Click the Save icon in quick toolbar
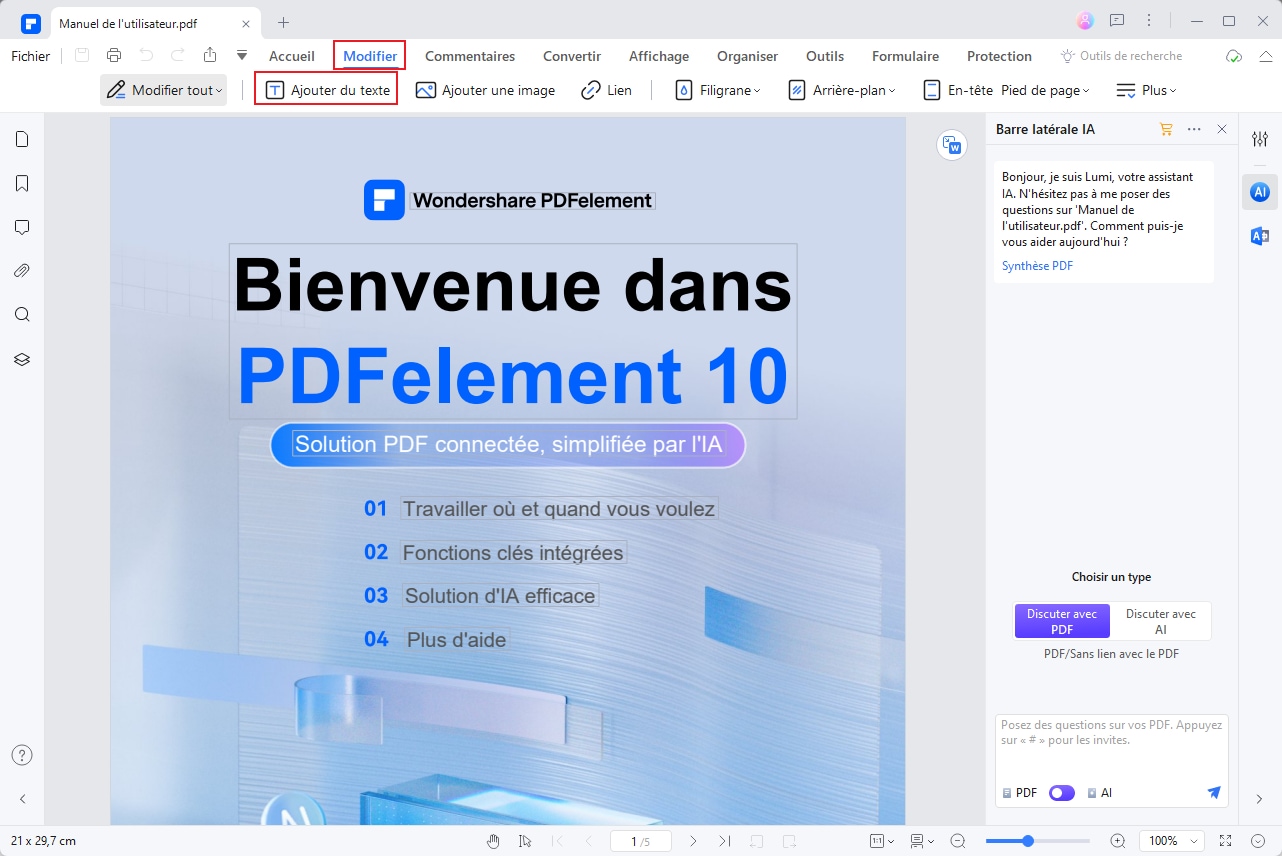Viewport: 1282px width, 856px height. pyautogui.click(x=82, y=56)
